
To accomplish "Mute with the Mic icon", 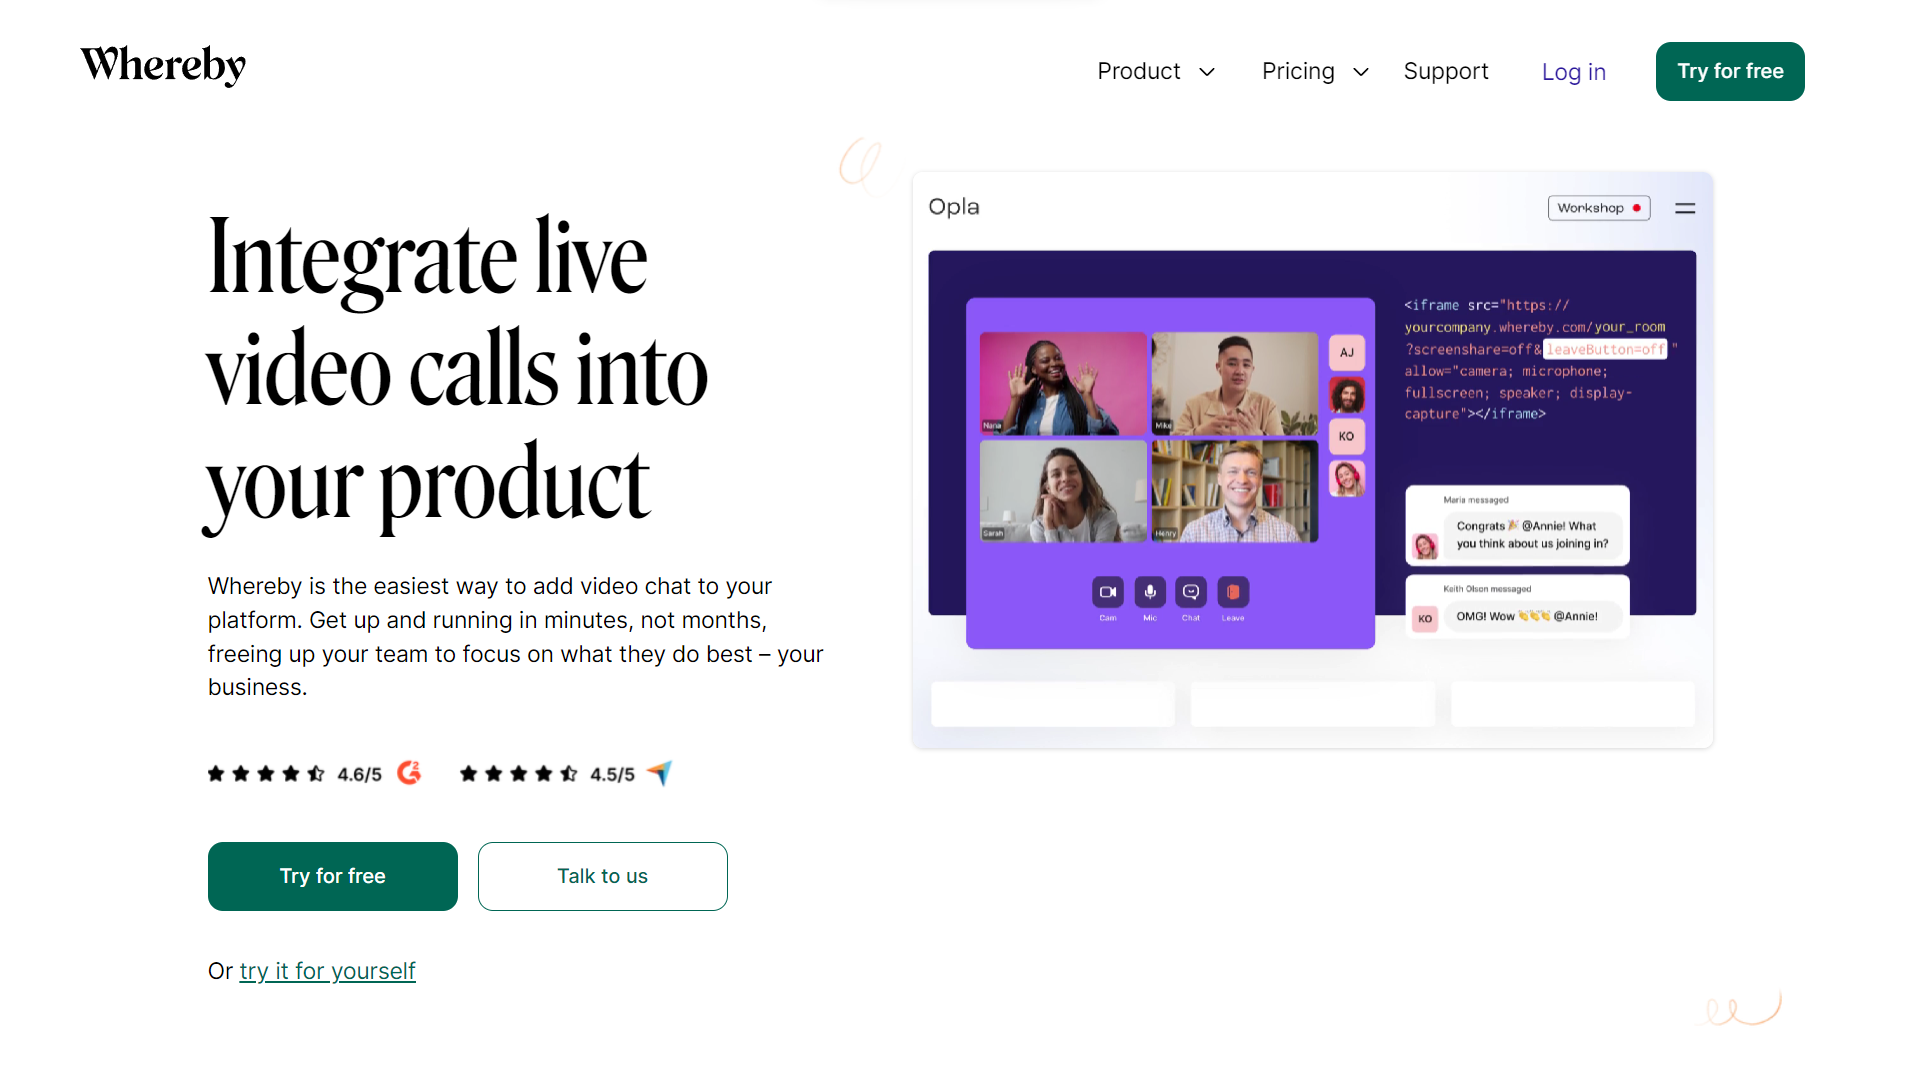I will click(x=1150, y=592).
